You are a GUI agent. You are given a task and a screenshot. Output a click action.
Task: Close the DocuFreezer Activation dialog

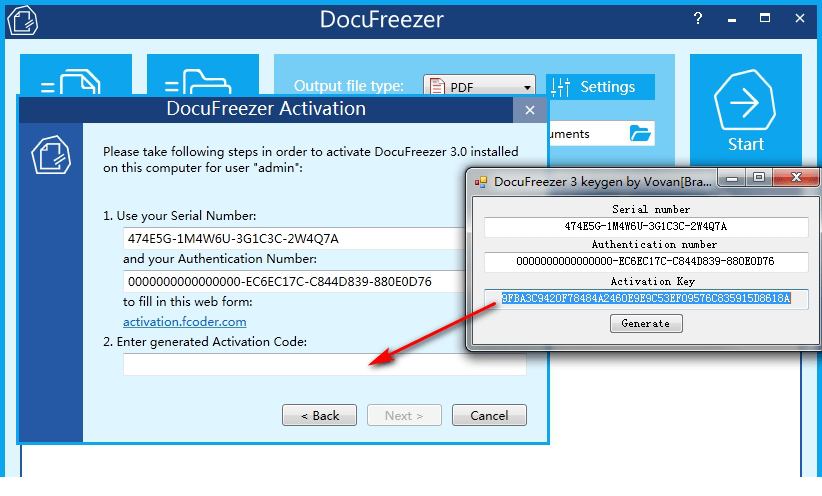coord(529,110)
